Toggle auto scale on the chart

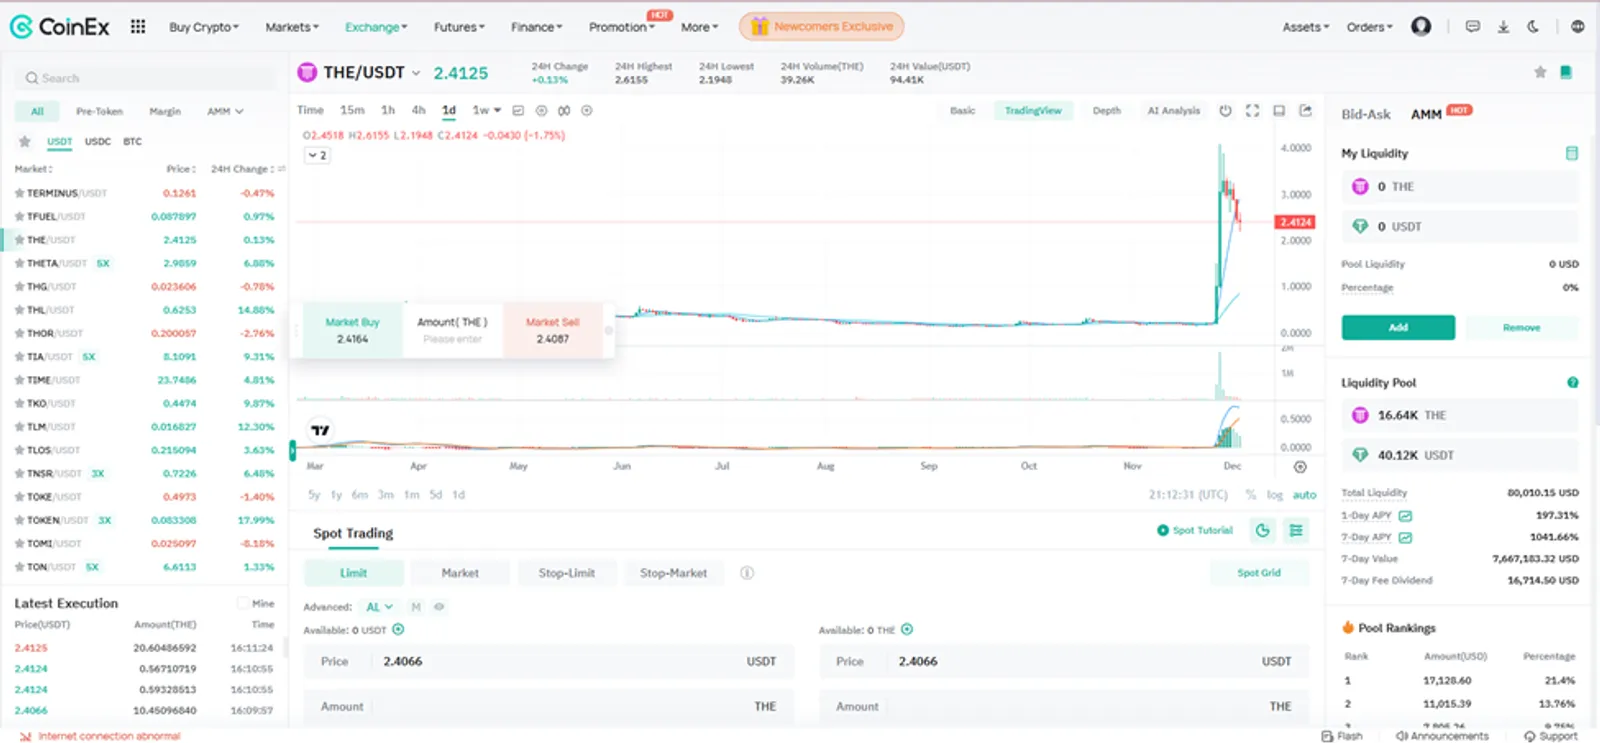pyautogui.click(x=1304, y=495)
